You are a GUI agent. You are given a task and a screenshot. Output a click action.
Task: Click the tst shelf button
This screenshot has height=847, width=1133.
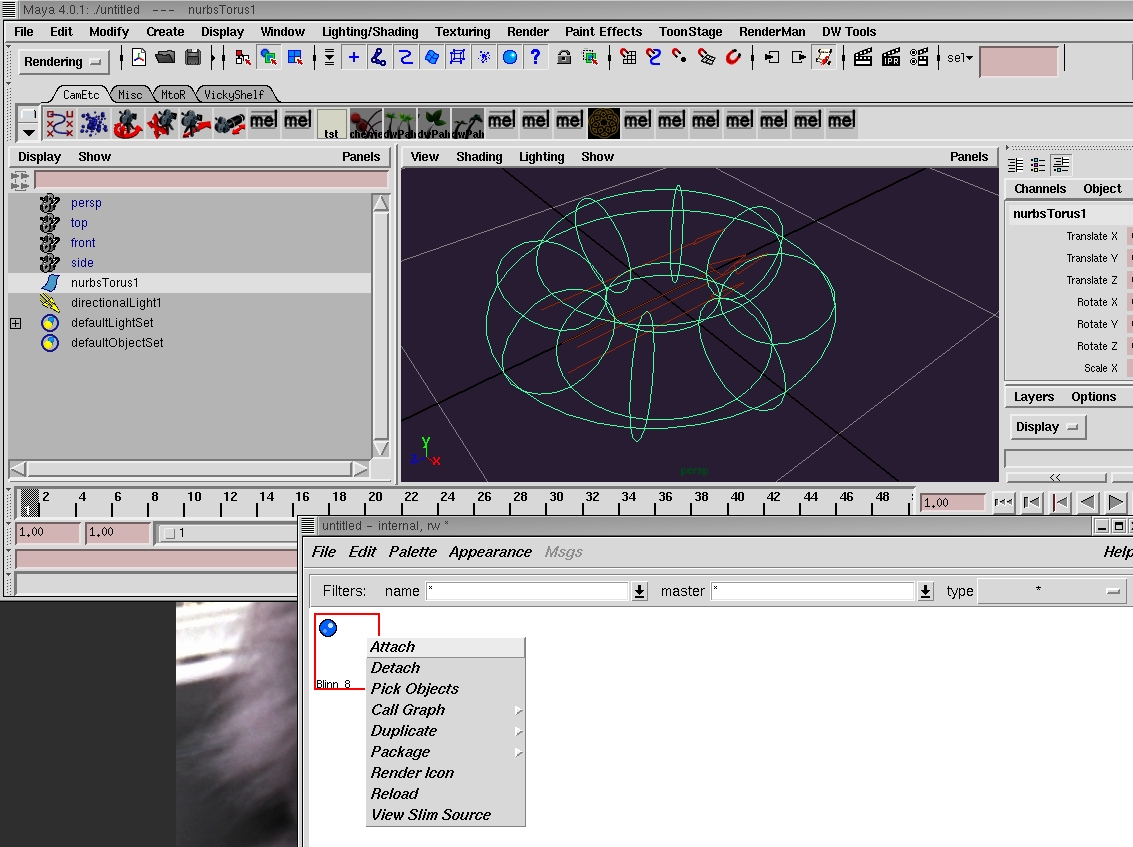pos(332,124)
